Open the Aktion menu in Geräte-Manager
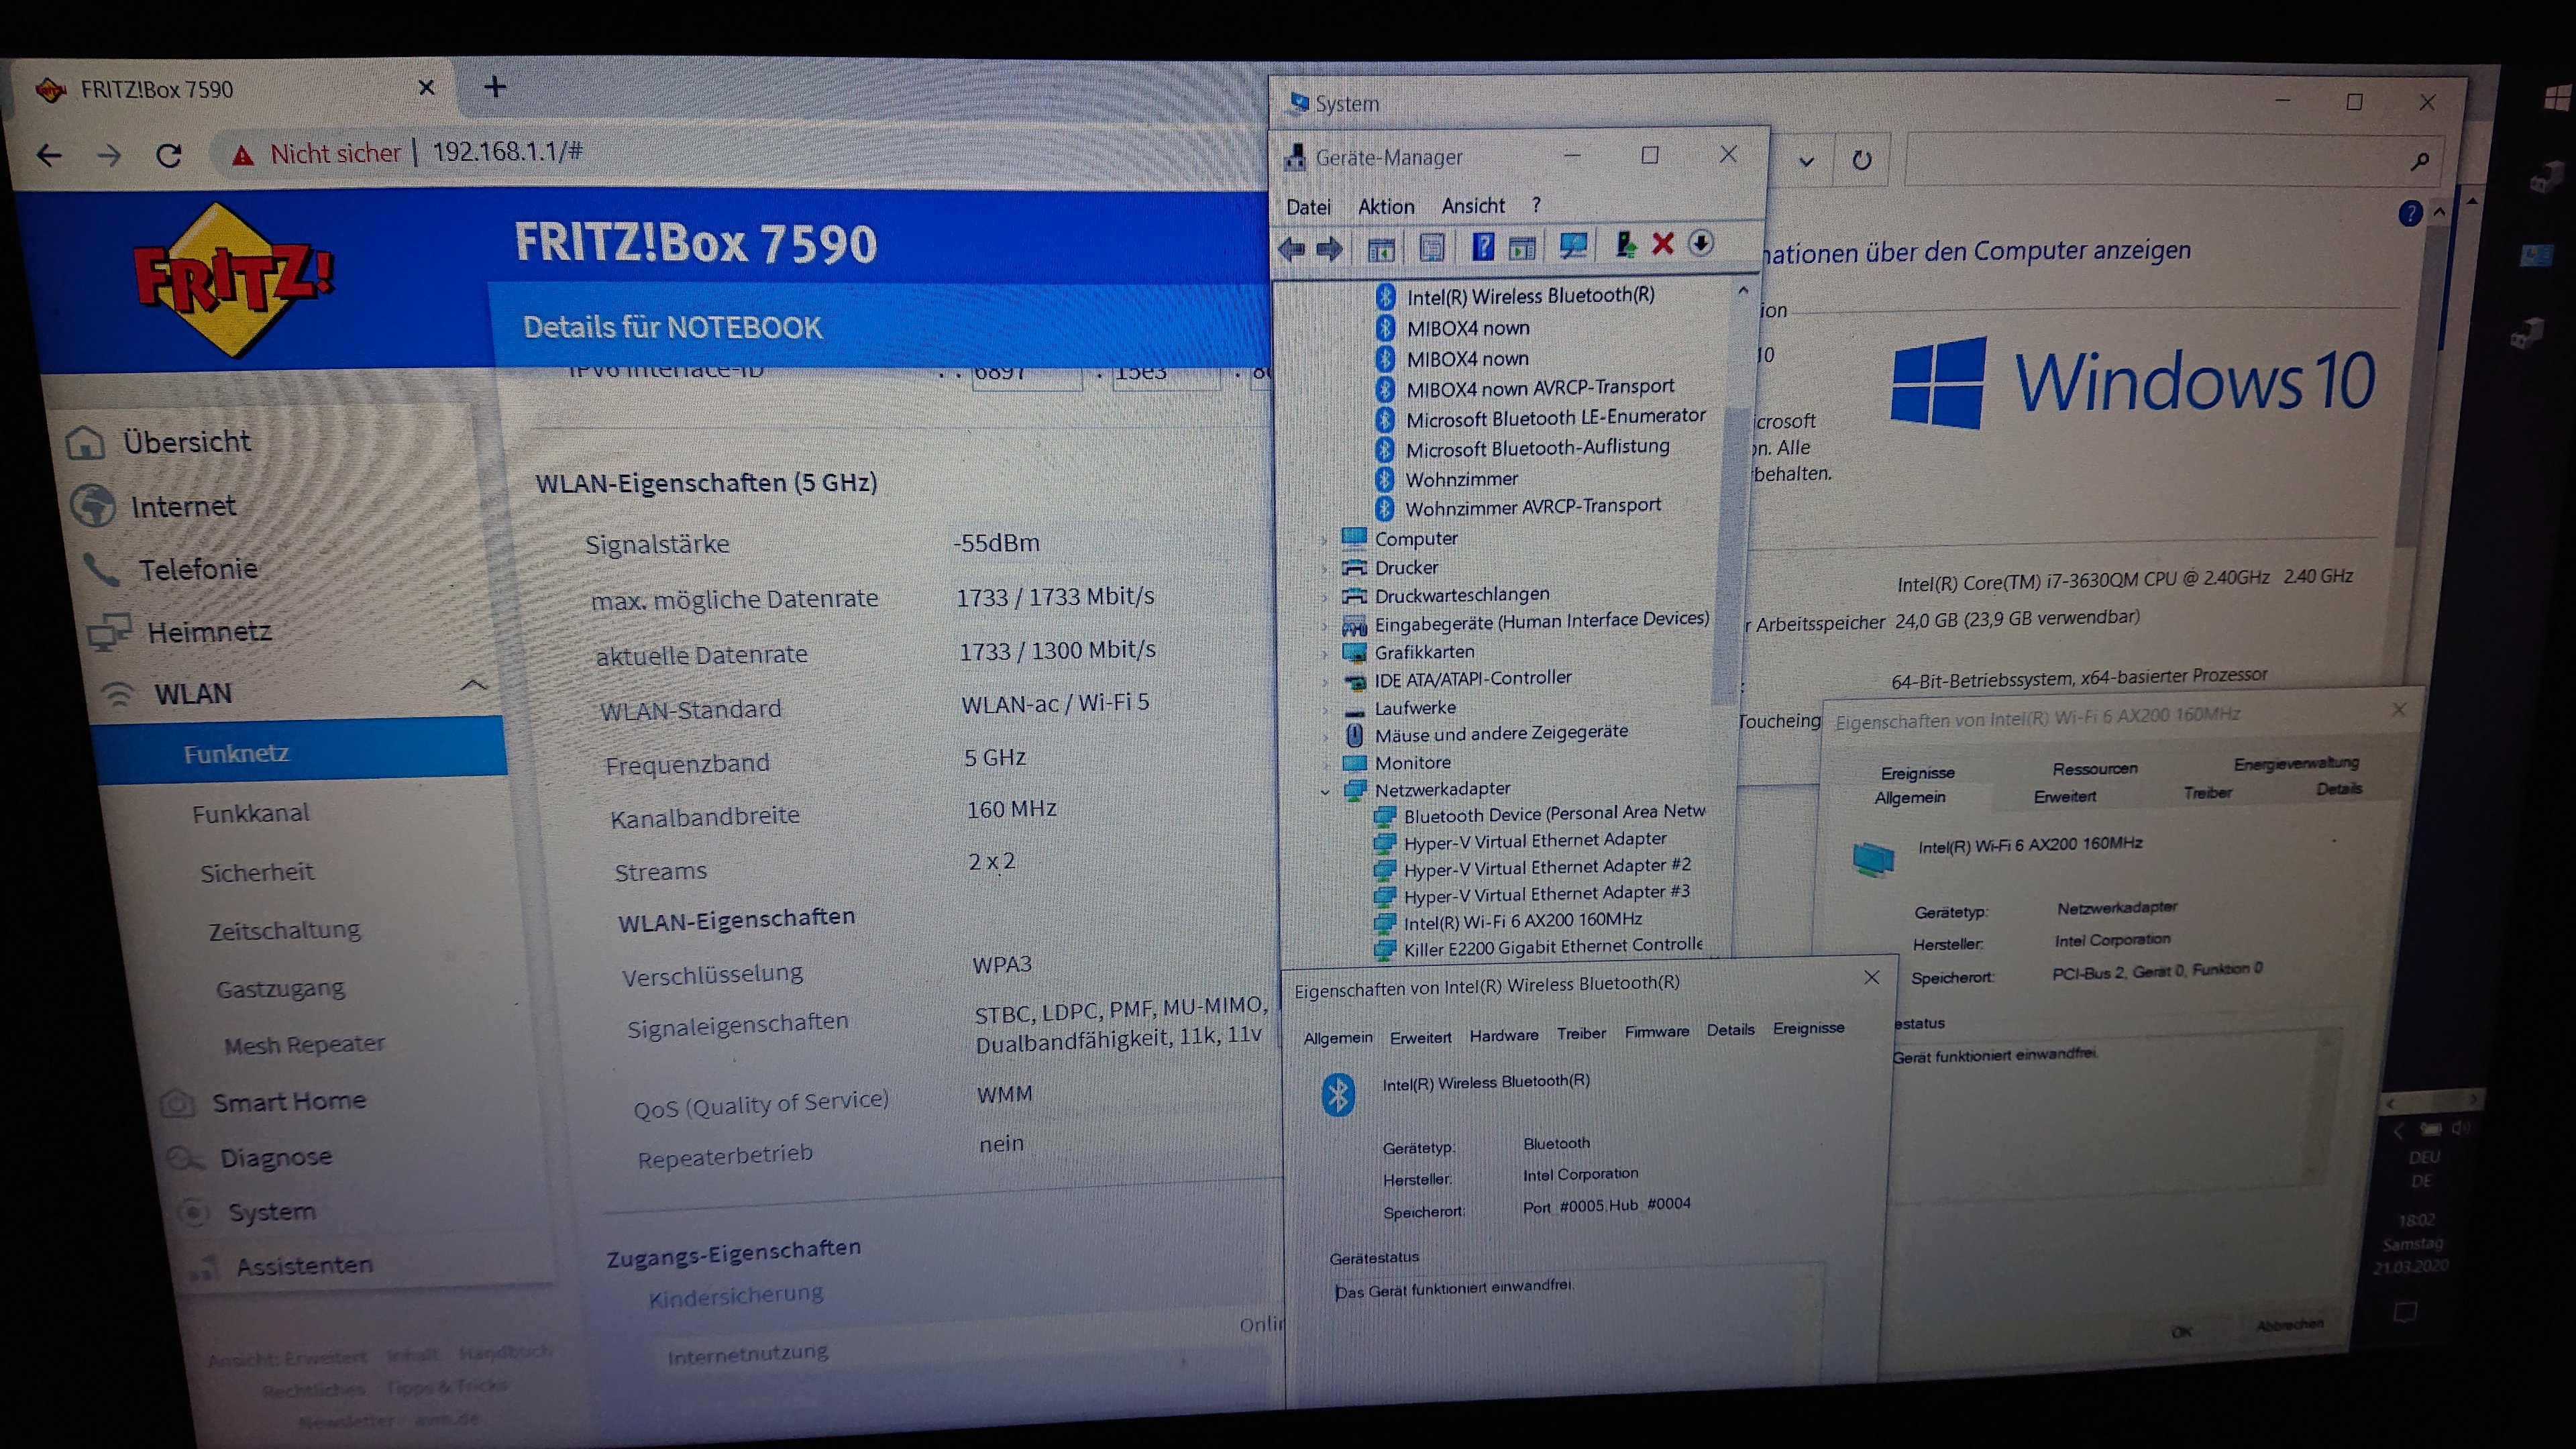Viewport: 2576px width, 1449px height. pos(1385,207)
